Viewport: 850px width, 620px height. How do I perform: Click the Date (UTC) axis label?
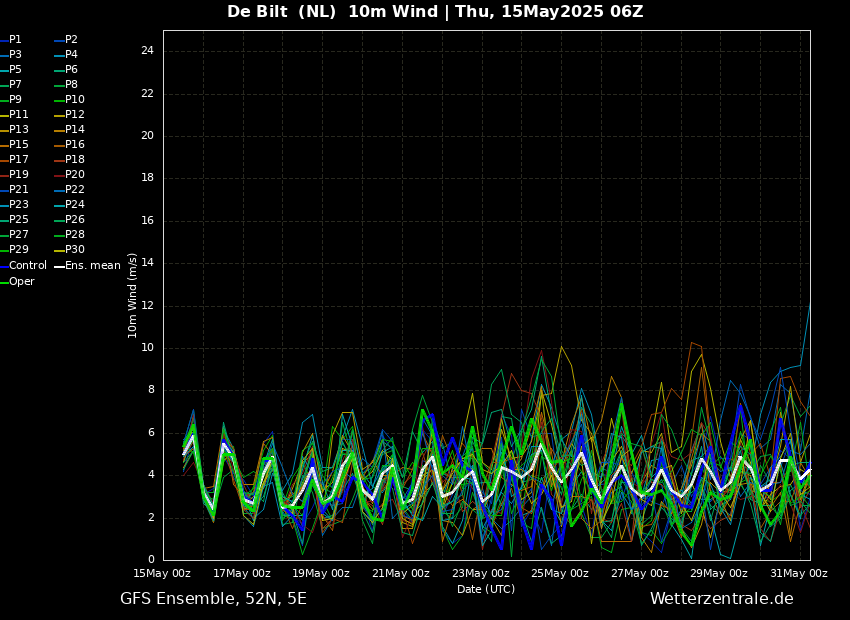486,590
